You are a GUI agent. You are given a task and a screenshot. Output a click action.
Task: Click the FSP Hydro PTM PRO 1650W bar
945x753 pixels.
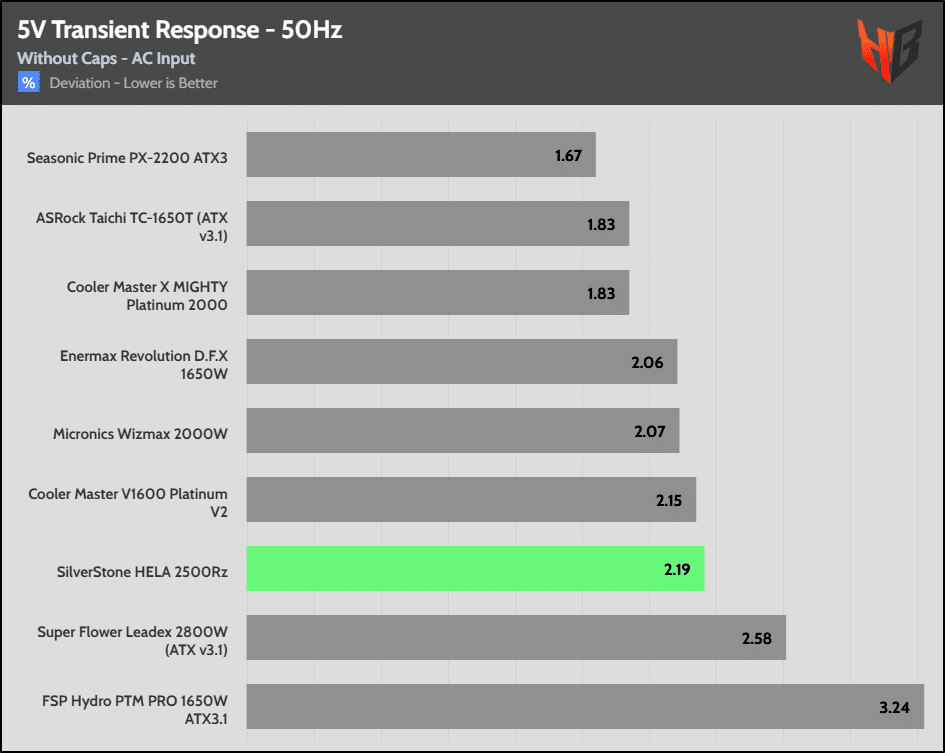point(584,707)
